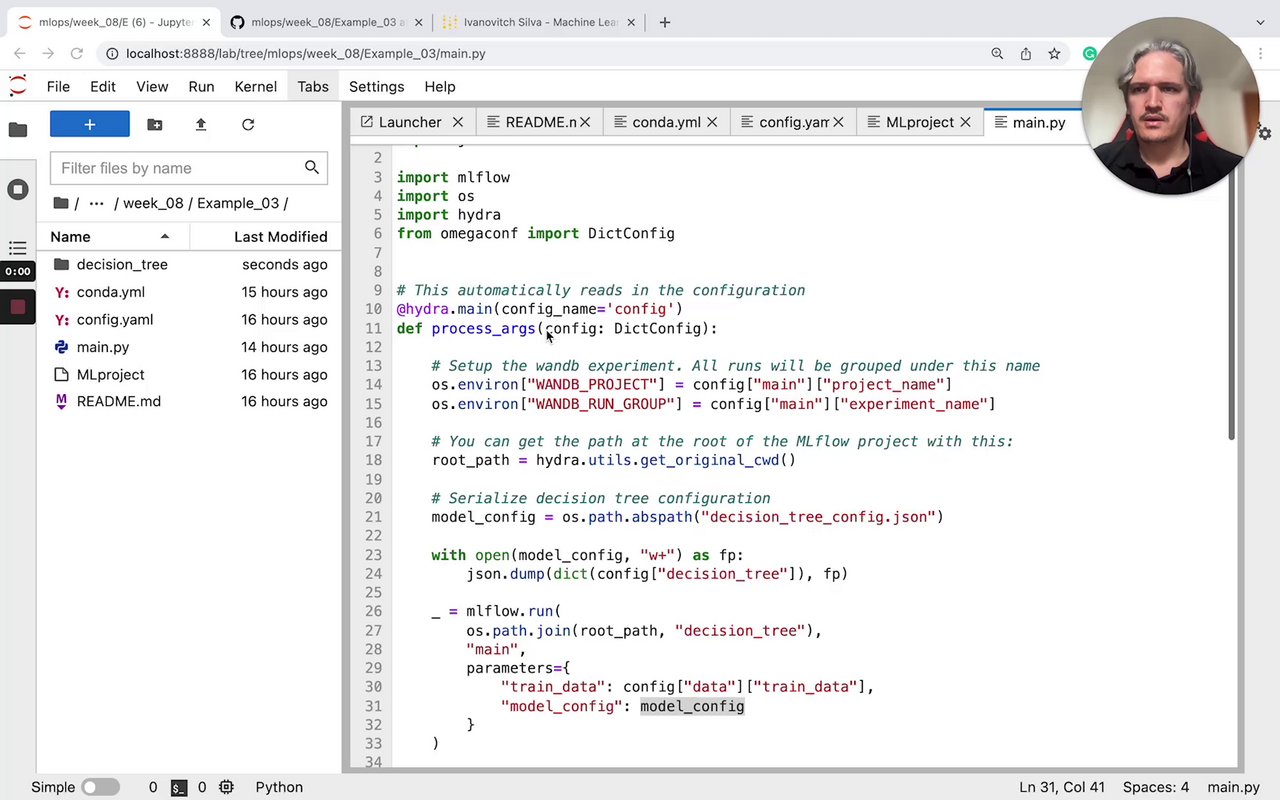Open the Kernel menu
Image resolution: width=1280 pixels, height=800 pixels.
[256, 87]
